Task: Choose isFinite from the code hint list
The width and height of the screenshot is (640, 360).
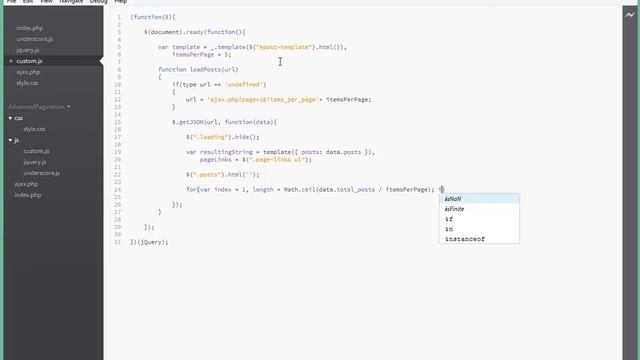Action: click(479, 209)
